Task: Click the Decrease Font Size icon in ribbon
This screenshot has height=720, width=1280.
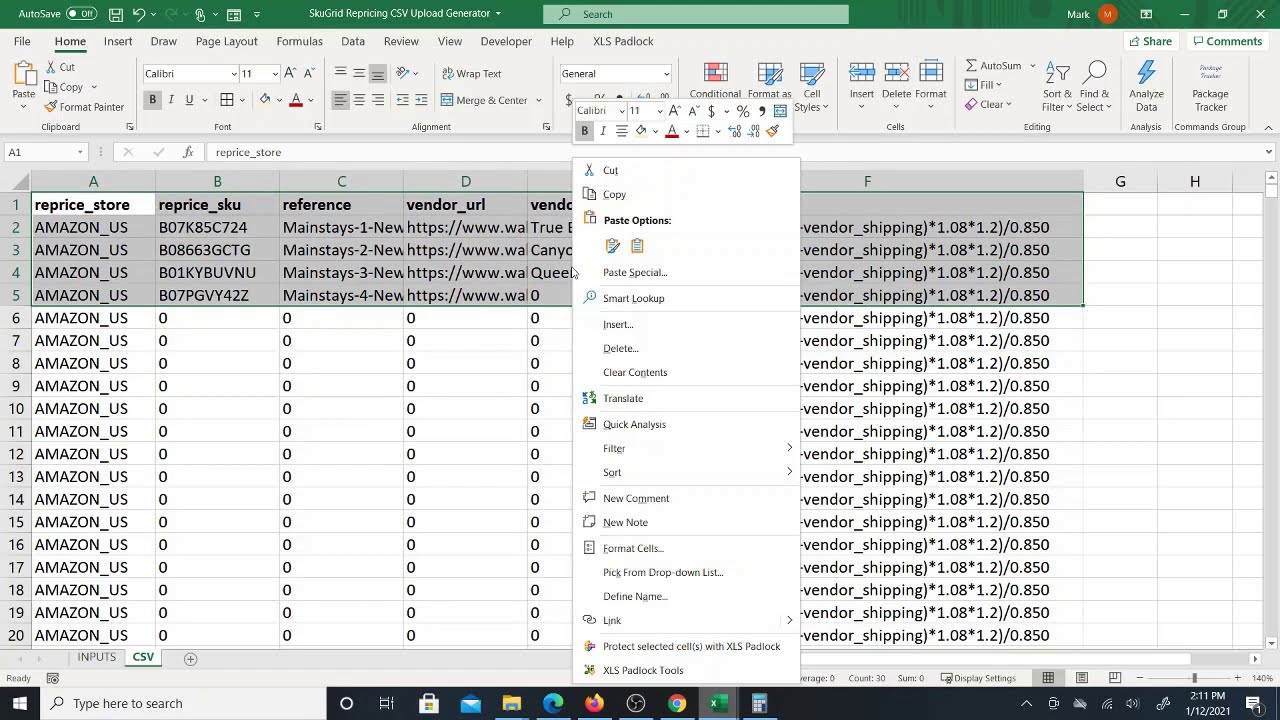Action: [309, 73]
